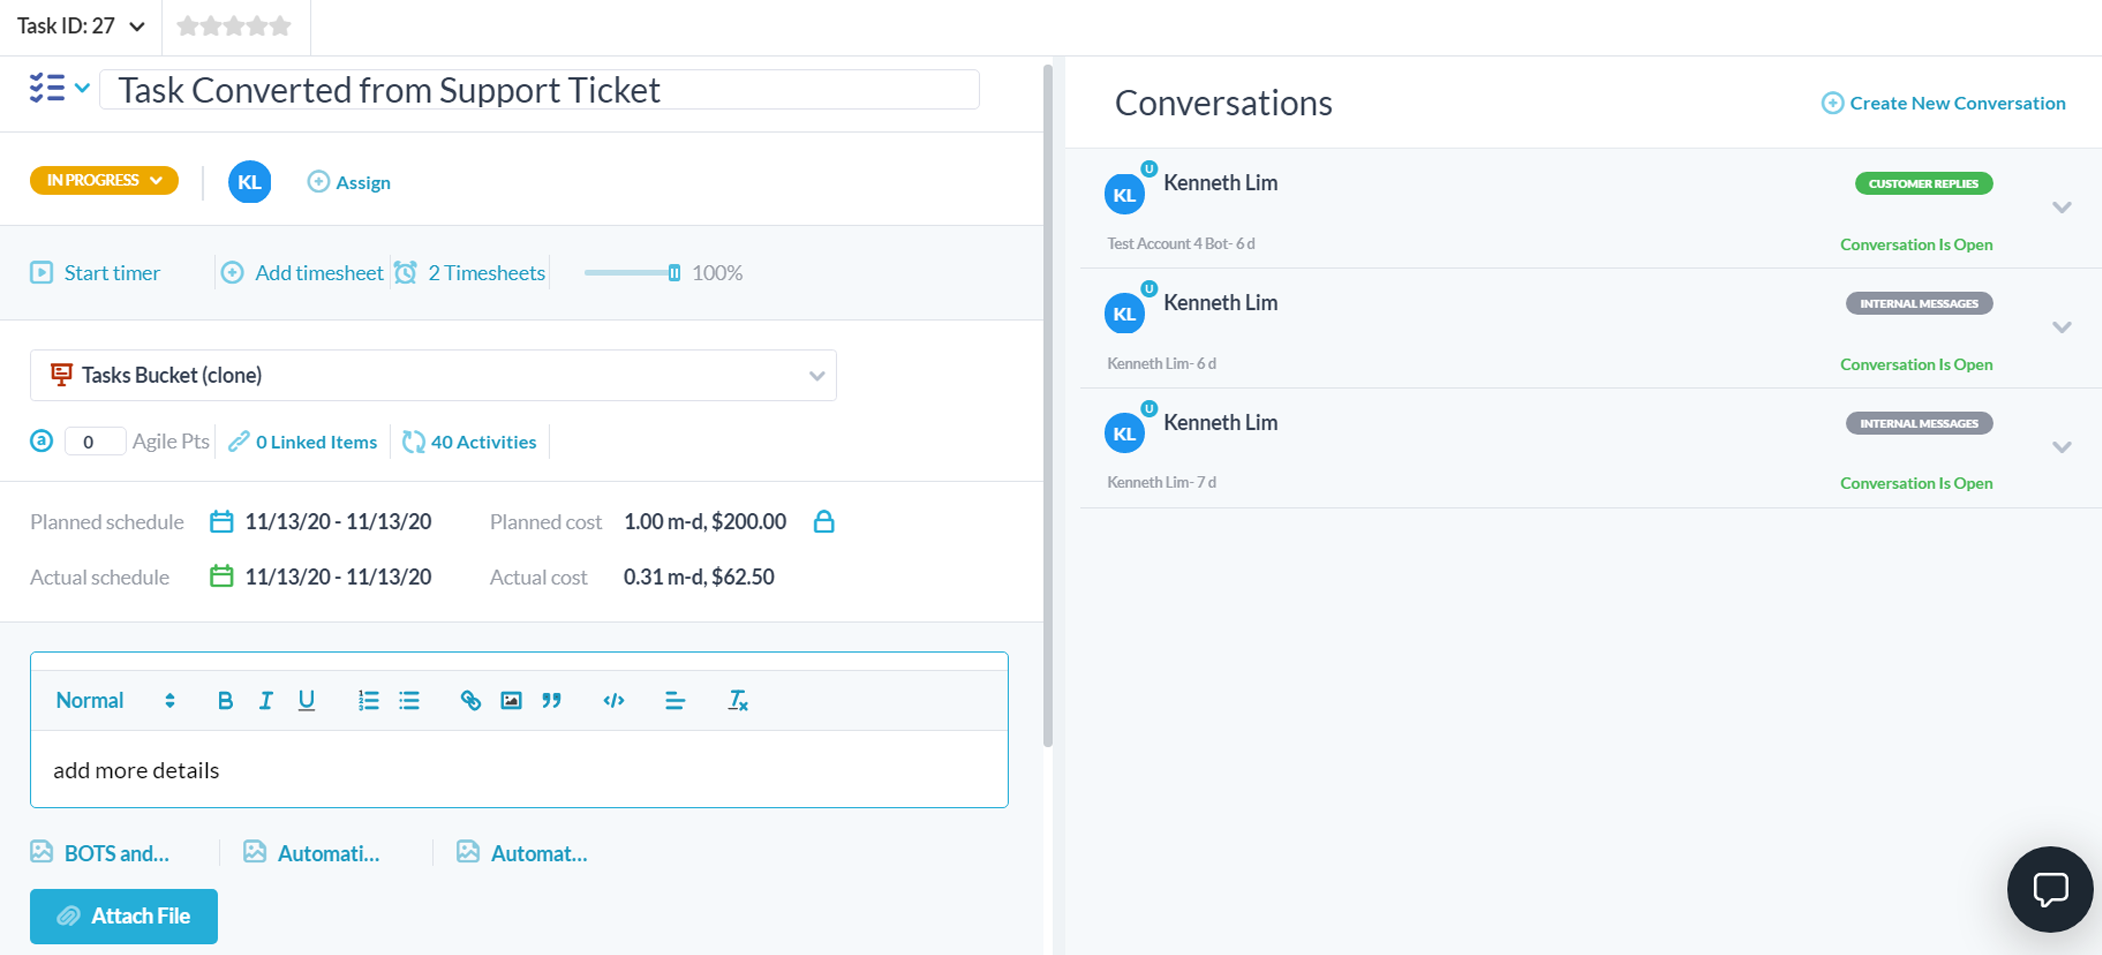Screen dimensions: 2102x955
Task: Toggle bold formatting
Action: pyautogui.click(x=225, y=700)
